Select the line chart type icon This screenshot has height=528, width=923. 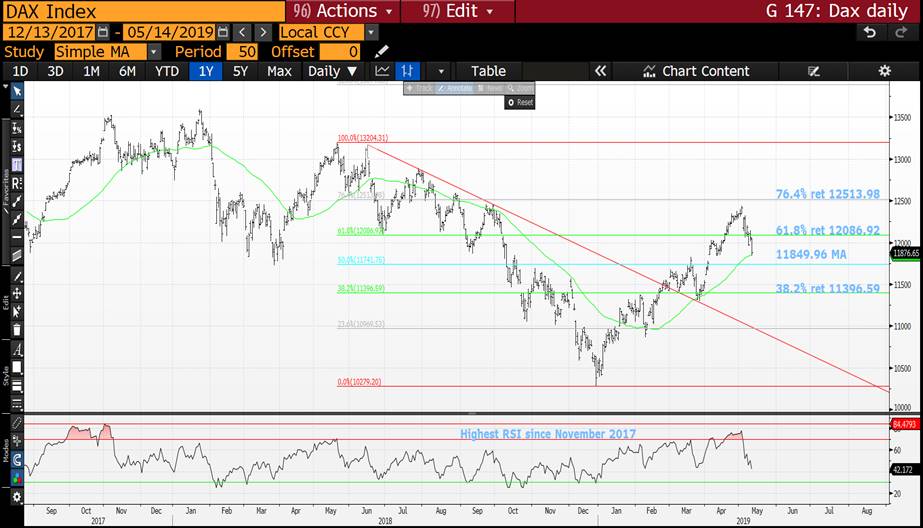tap(382, 71)
